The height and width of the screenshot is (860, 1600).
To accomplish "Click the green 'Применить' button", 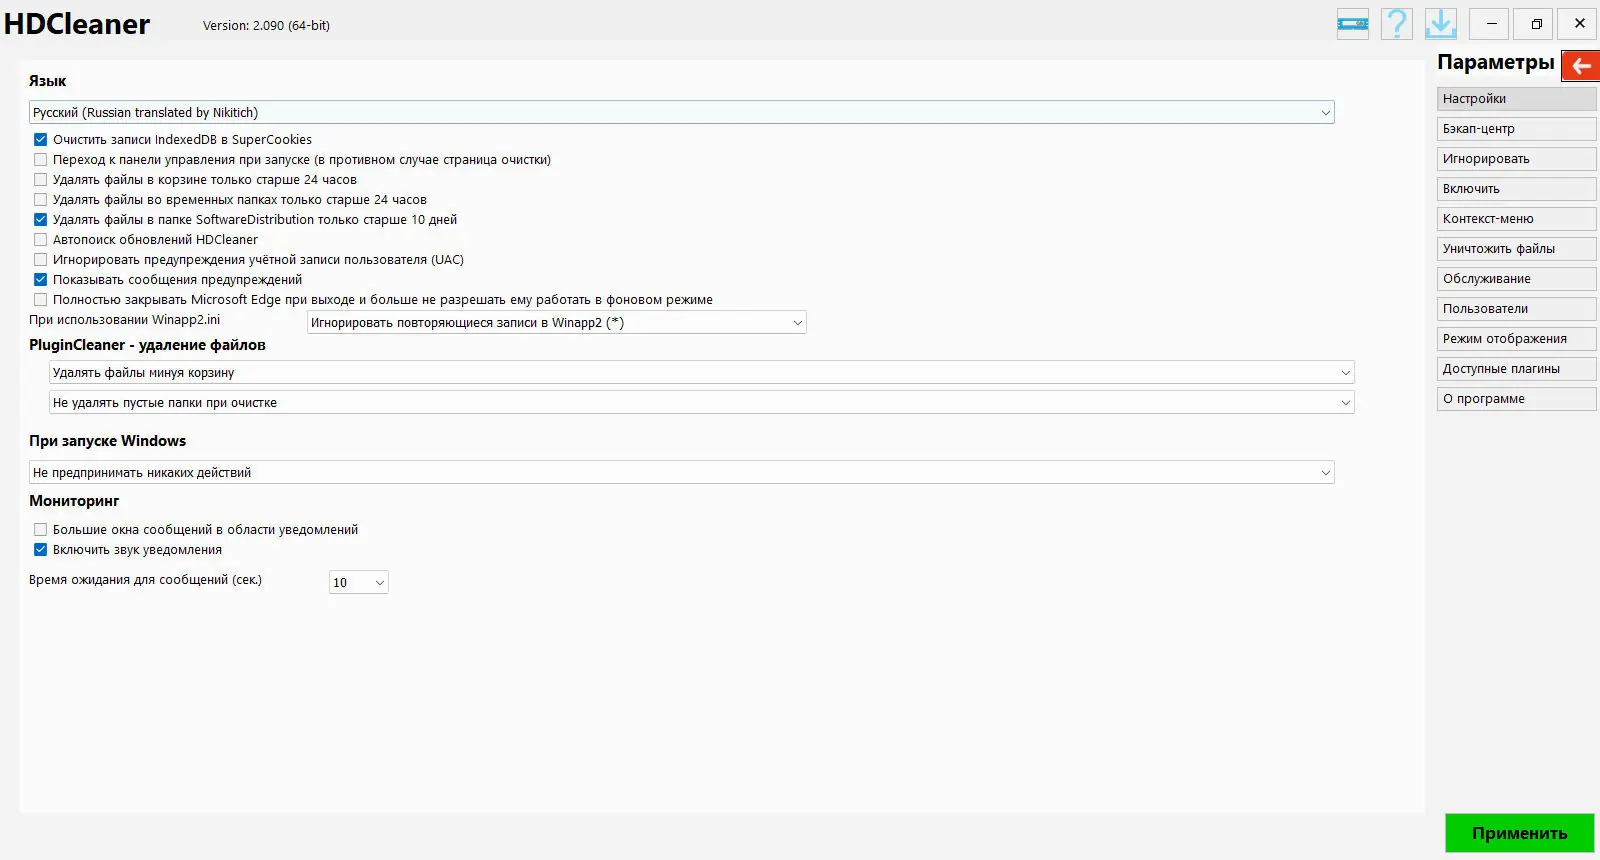I will point(1519,833).
